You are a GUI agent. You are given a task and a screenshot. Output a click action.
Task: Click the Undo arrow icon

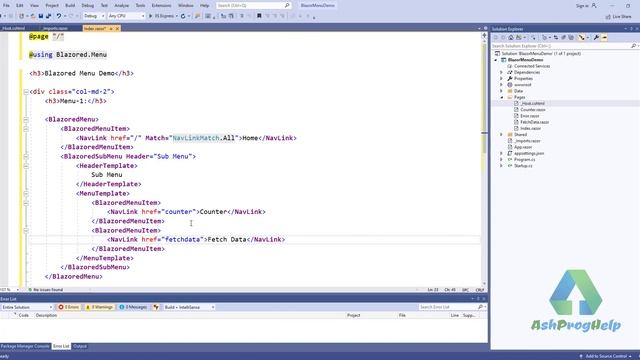[x=59, y=16]
